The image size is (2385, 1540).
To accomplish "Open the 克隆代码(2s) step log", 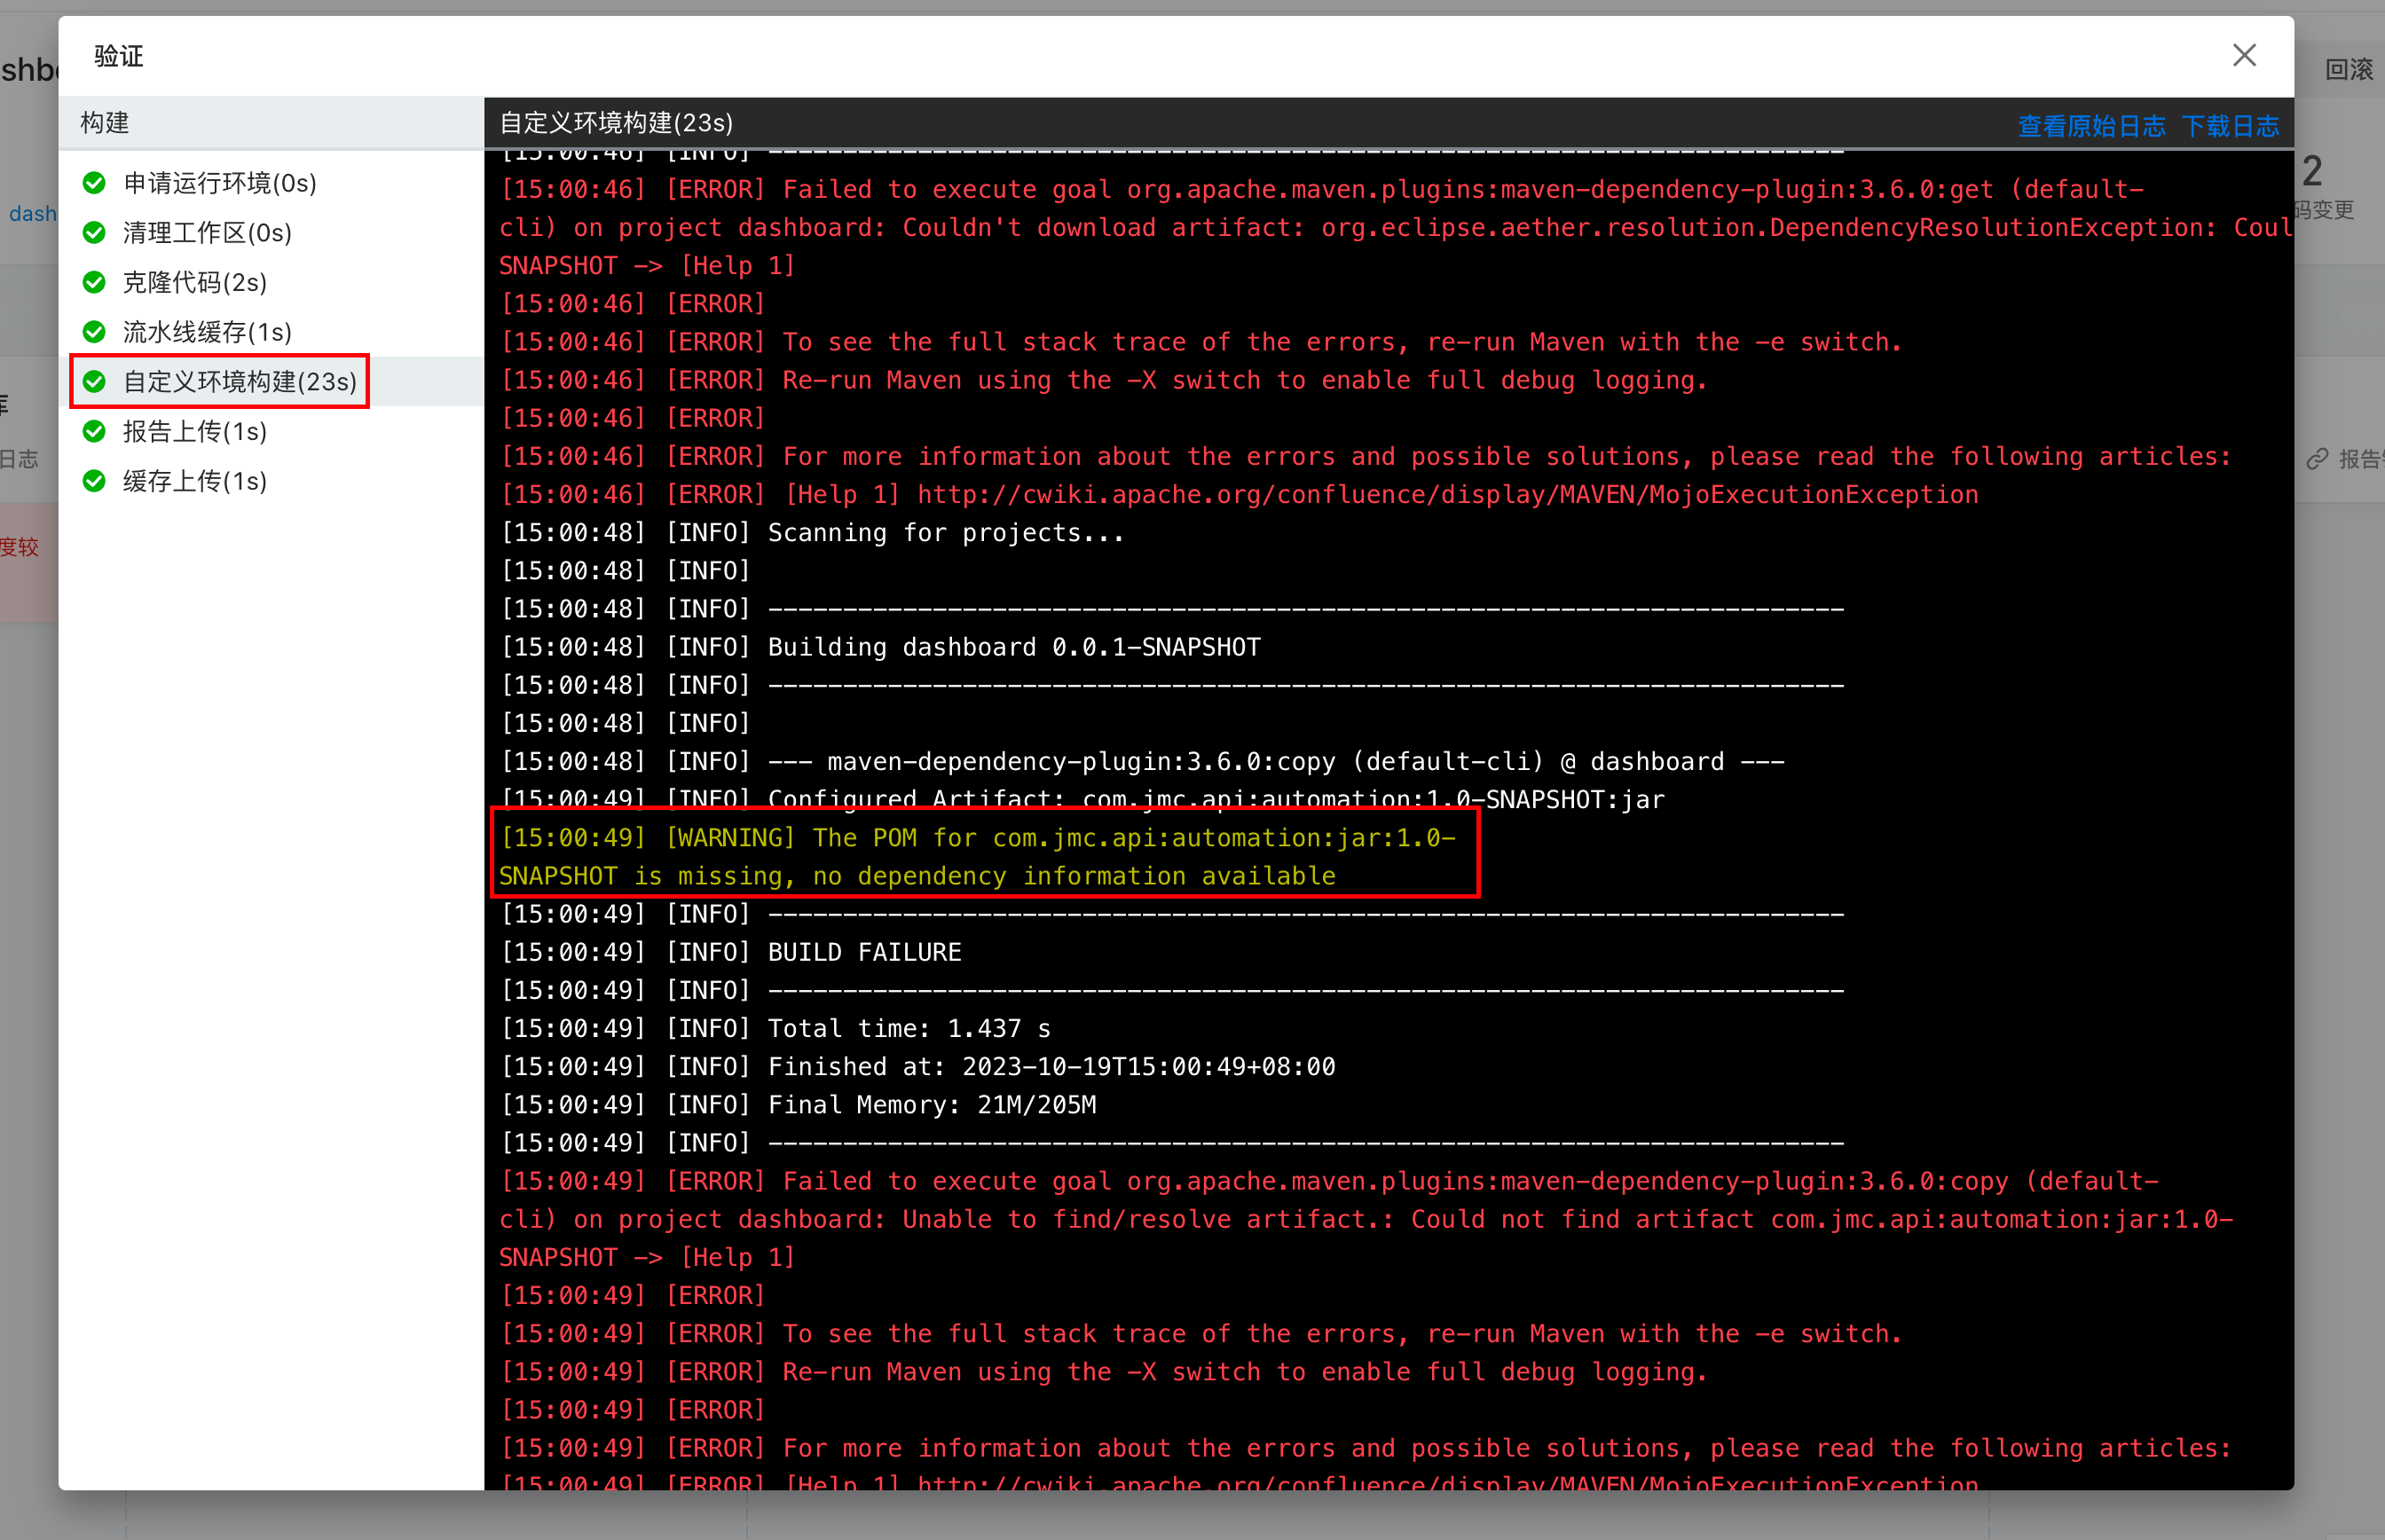I will (x=195, y=282).
